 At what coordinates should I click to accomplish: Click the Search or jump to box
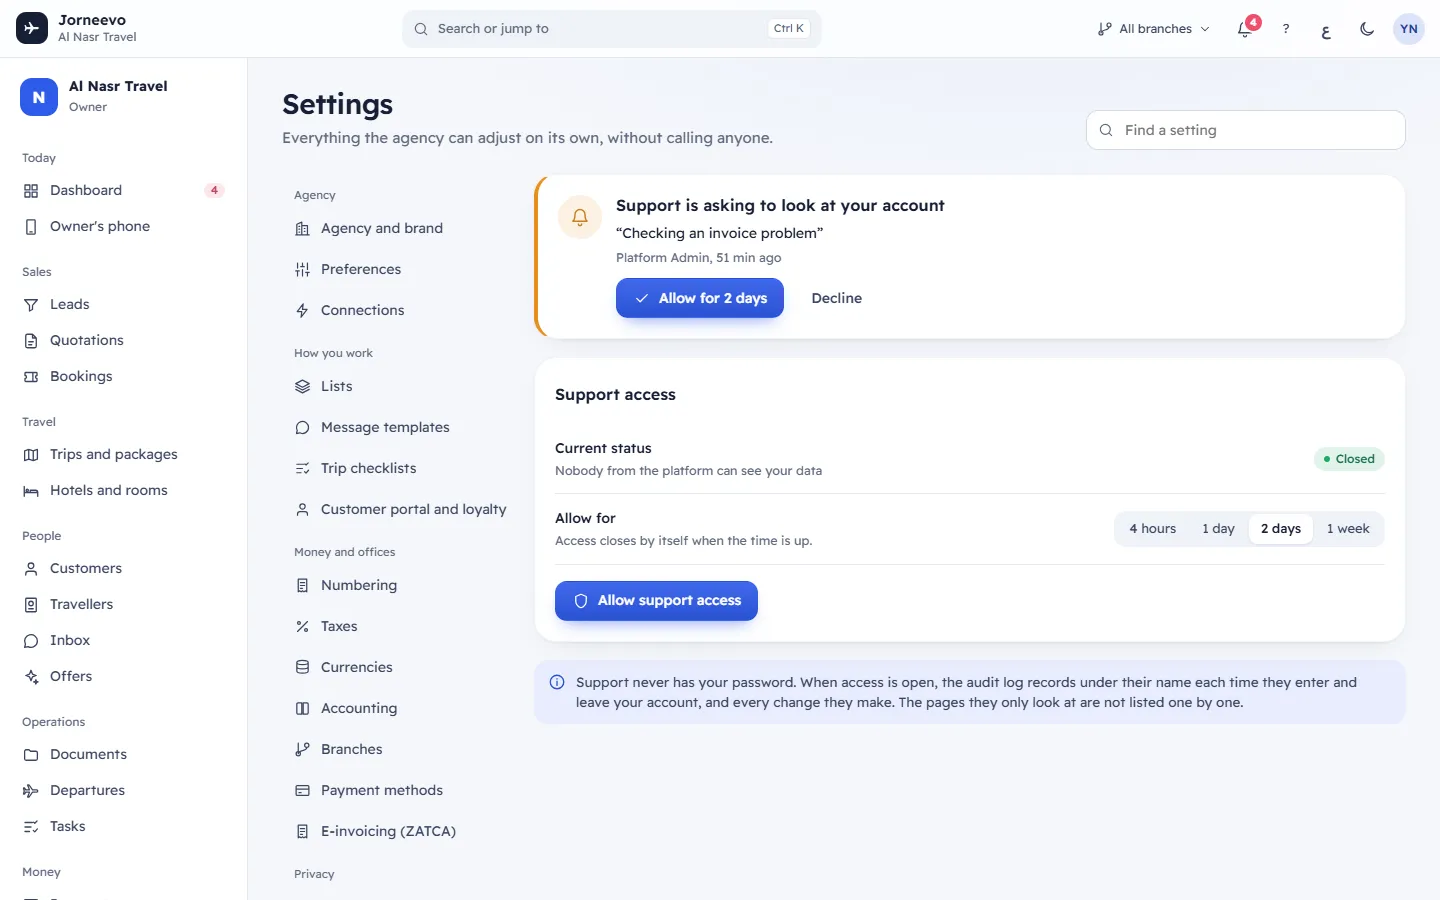[x=612, y=29]
